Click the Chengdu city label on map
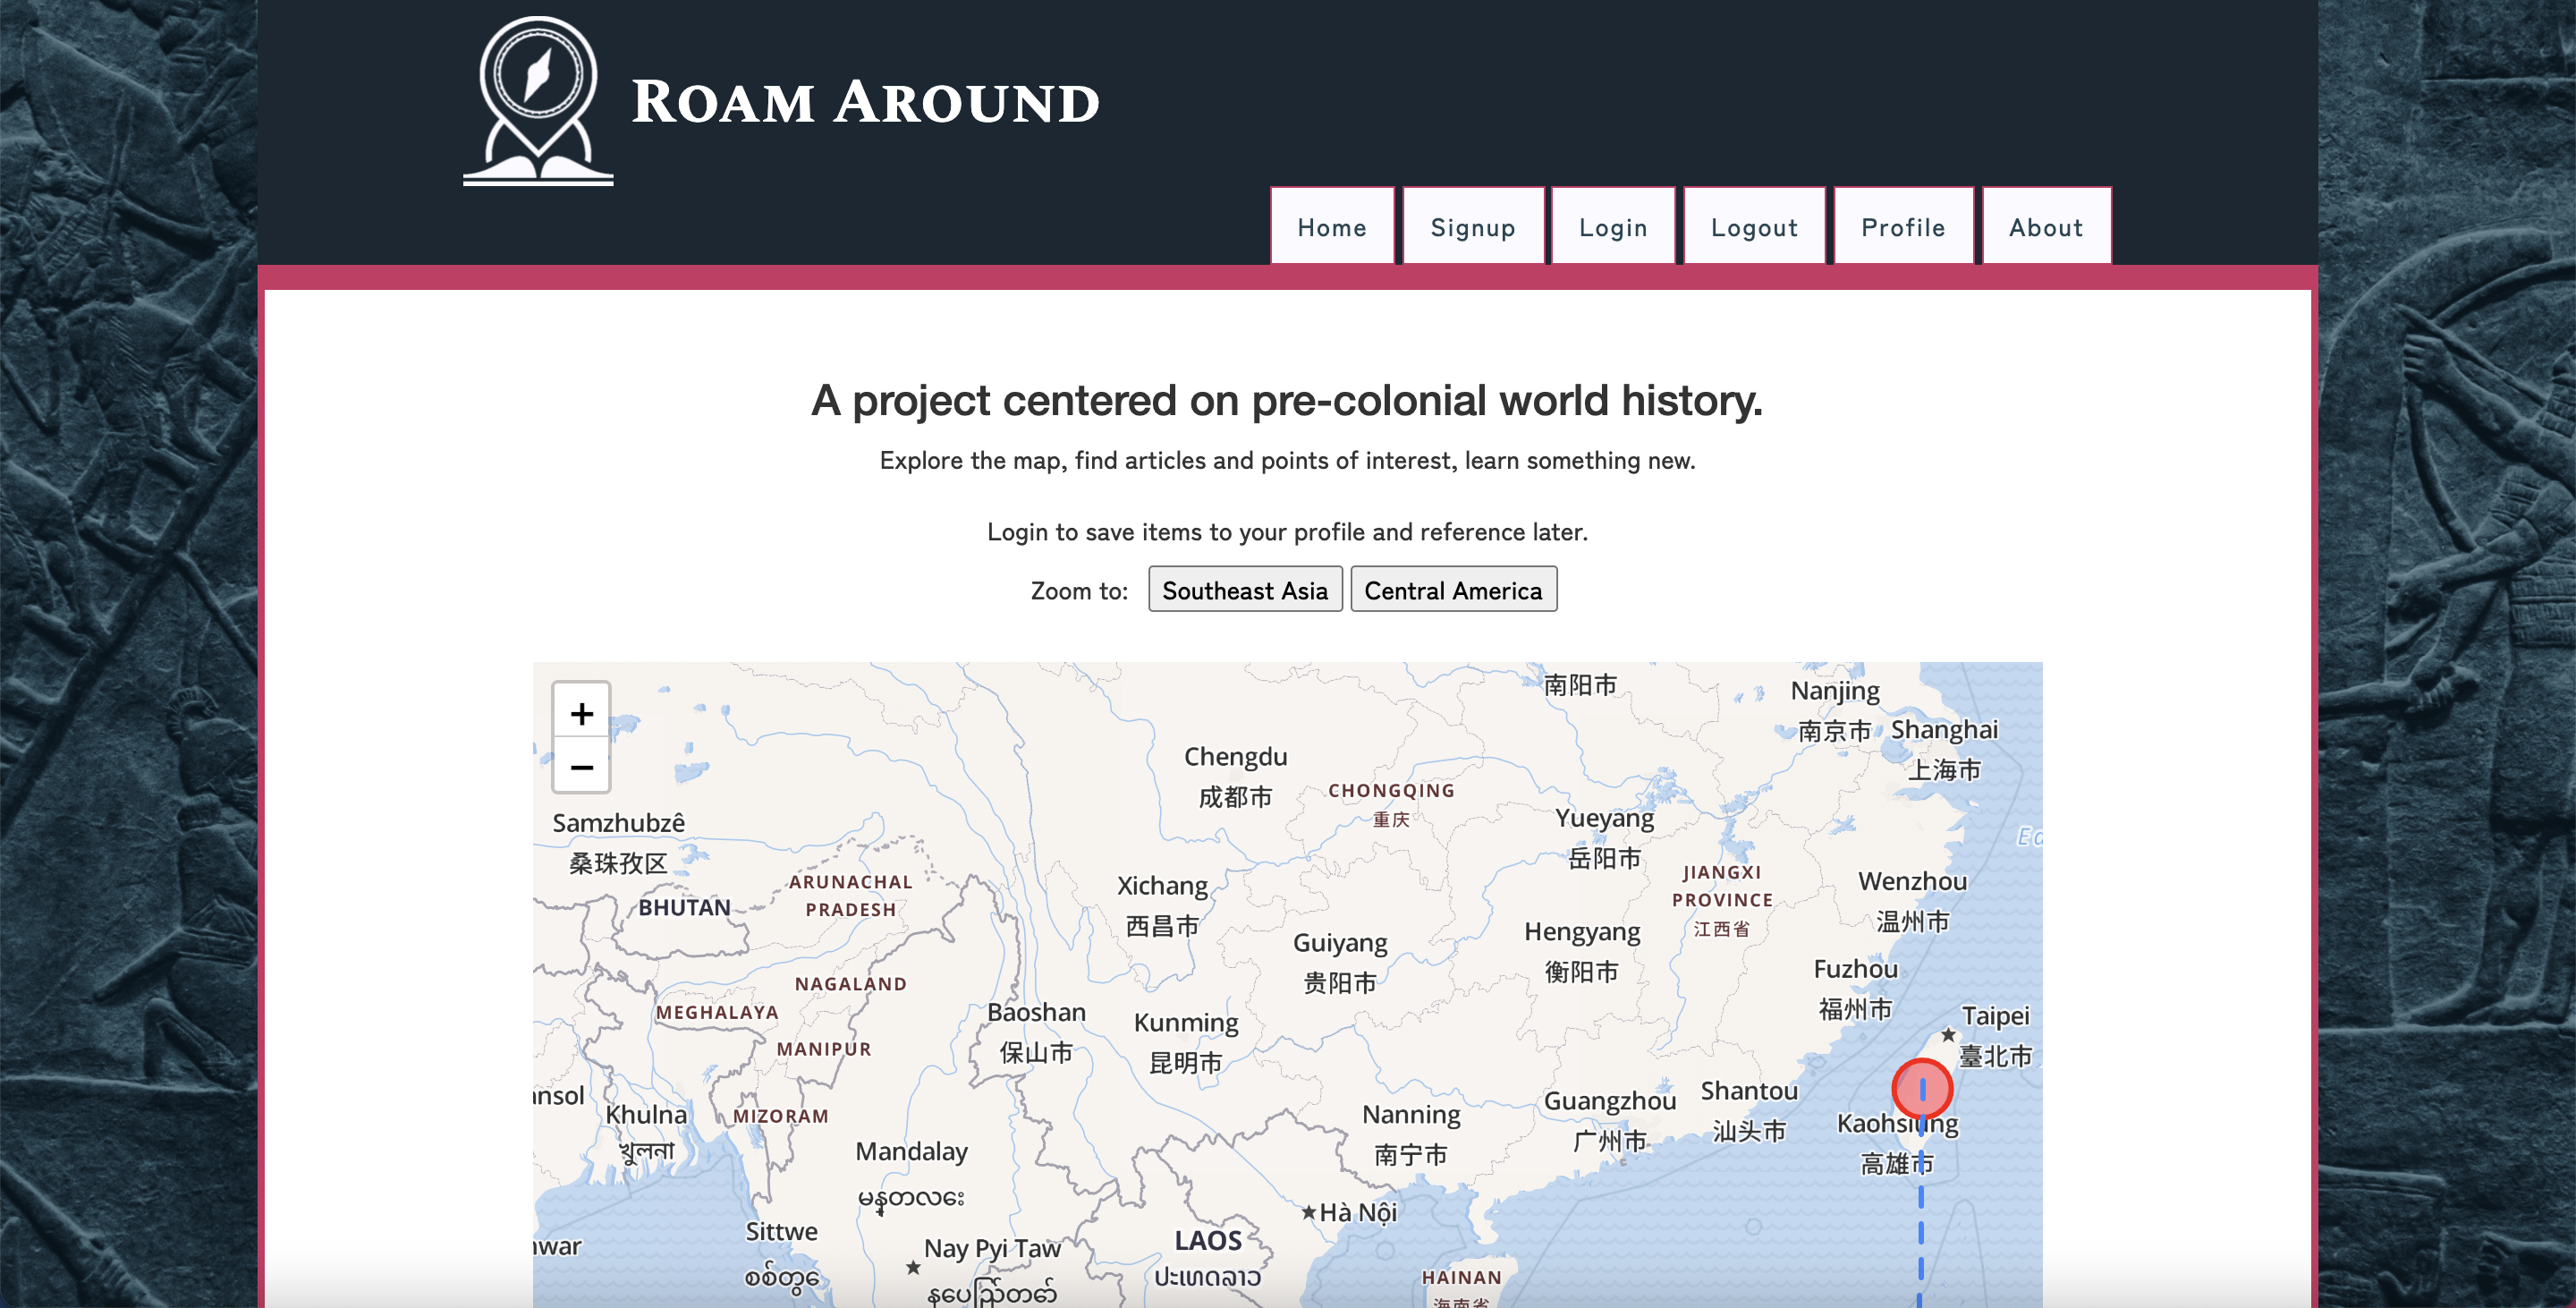The width and height of the screenshot is (2576, 1308). (x=1235, y=757)
